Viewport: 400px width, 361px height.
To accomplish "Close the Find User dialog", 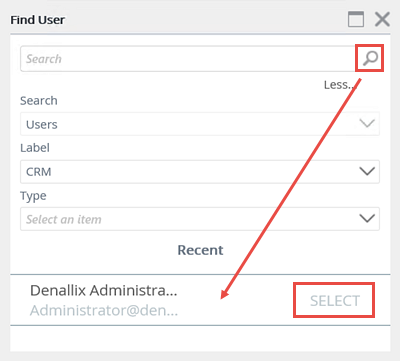I will click(x=382, y=19).
